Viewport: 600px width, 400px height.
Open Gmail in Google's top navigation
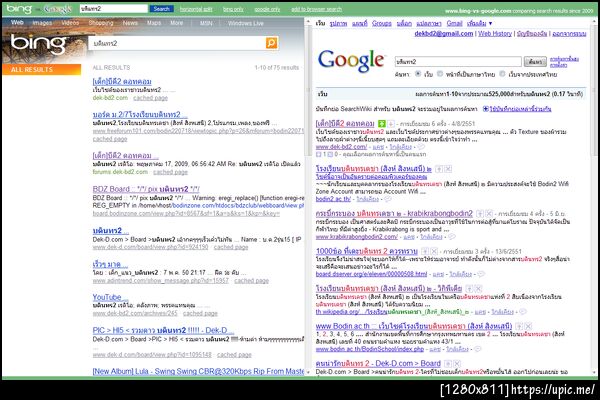454,23
